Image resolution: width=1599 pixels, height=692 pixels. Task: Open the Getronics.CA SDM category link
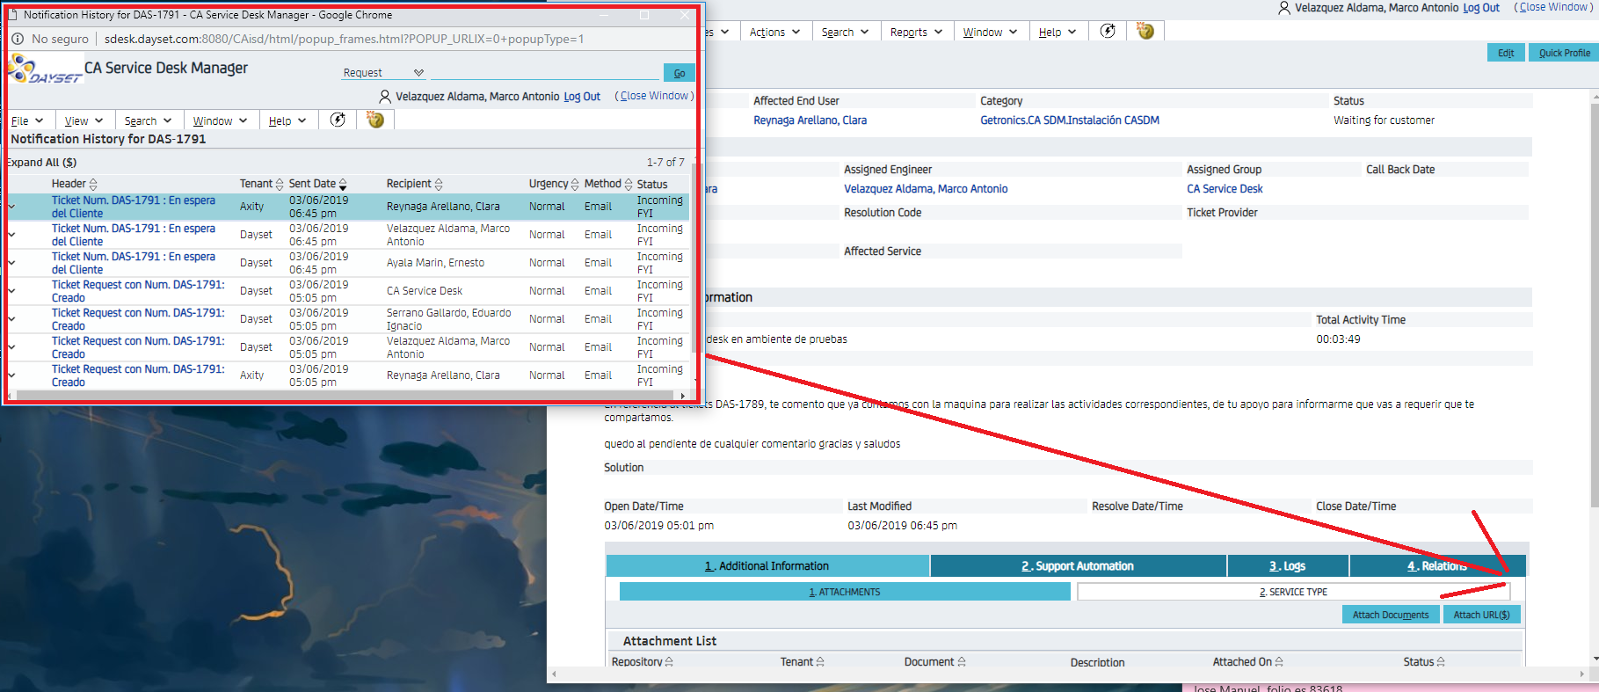tap(1070, 120)
